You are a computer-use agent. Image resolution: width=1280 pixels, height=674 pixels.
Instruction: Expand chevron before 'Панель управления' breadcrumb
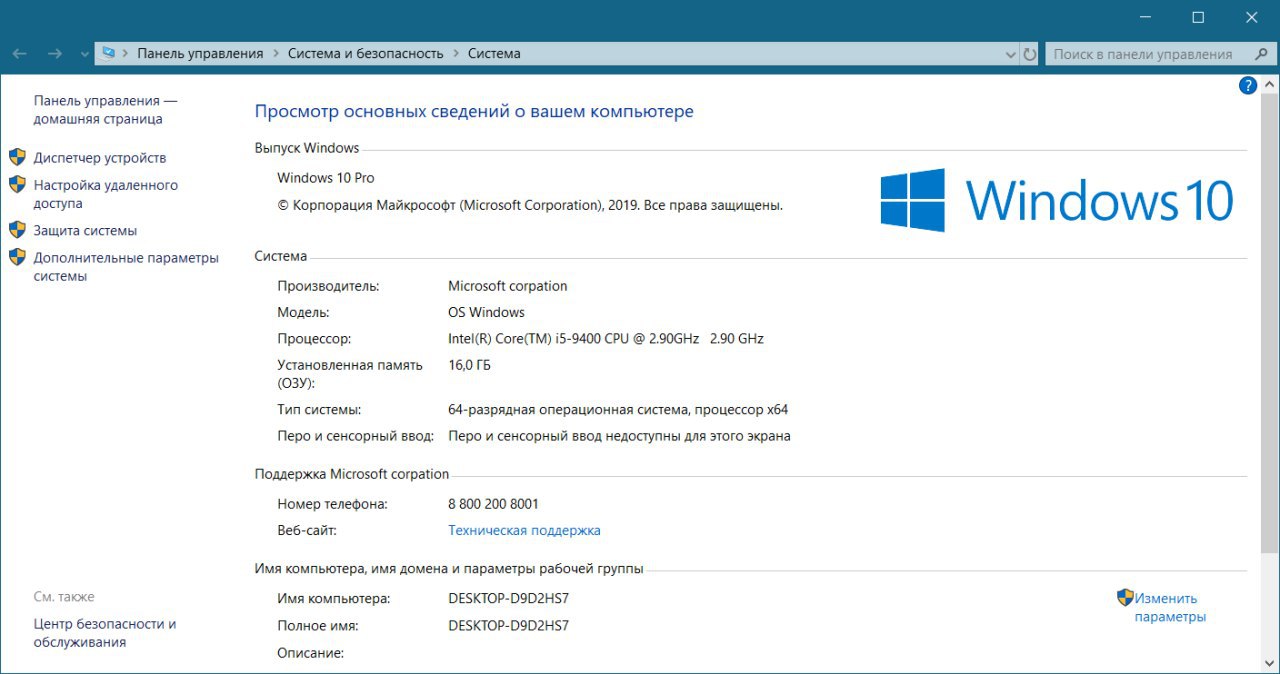[126, 54]
